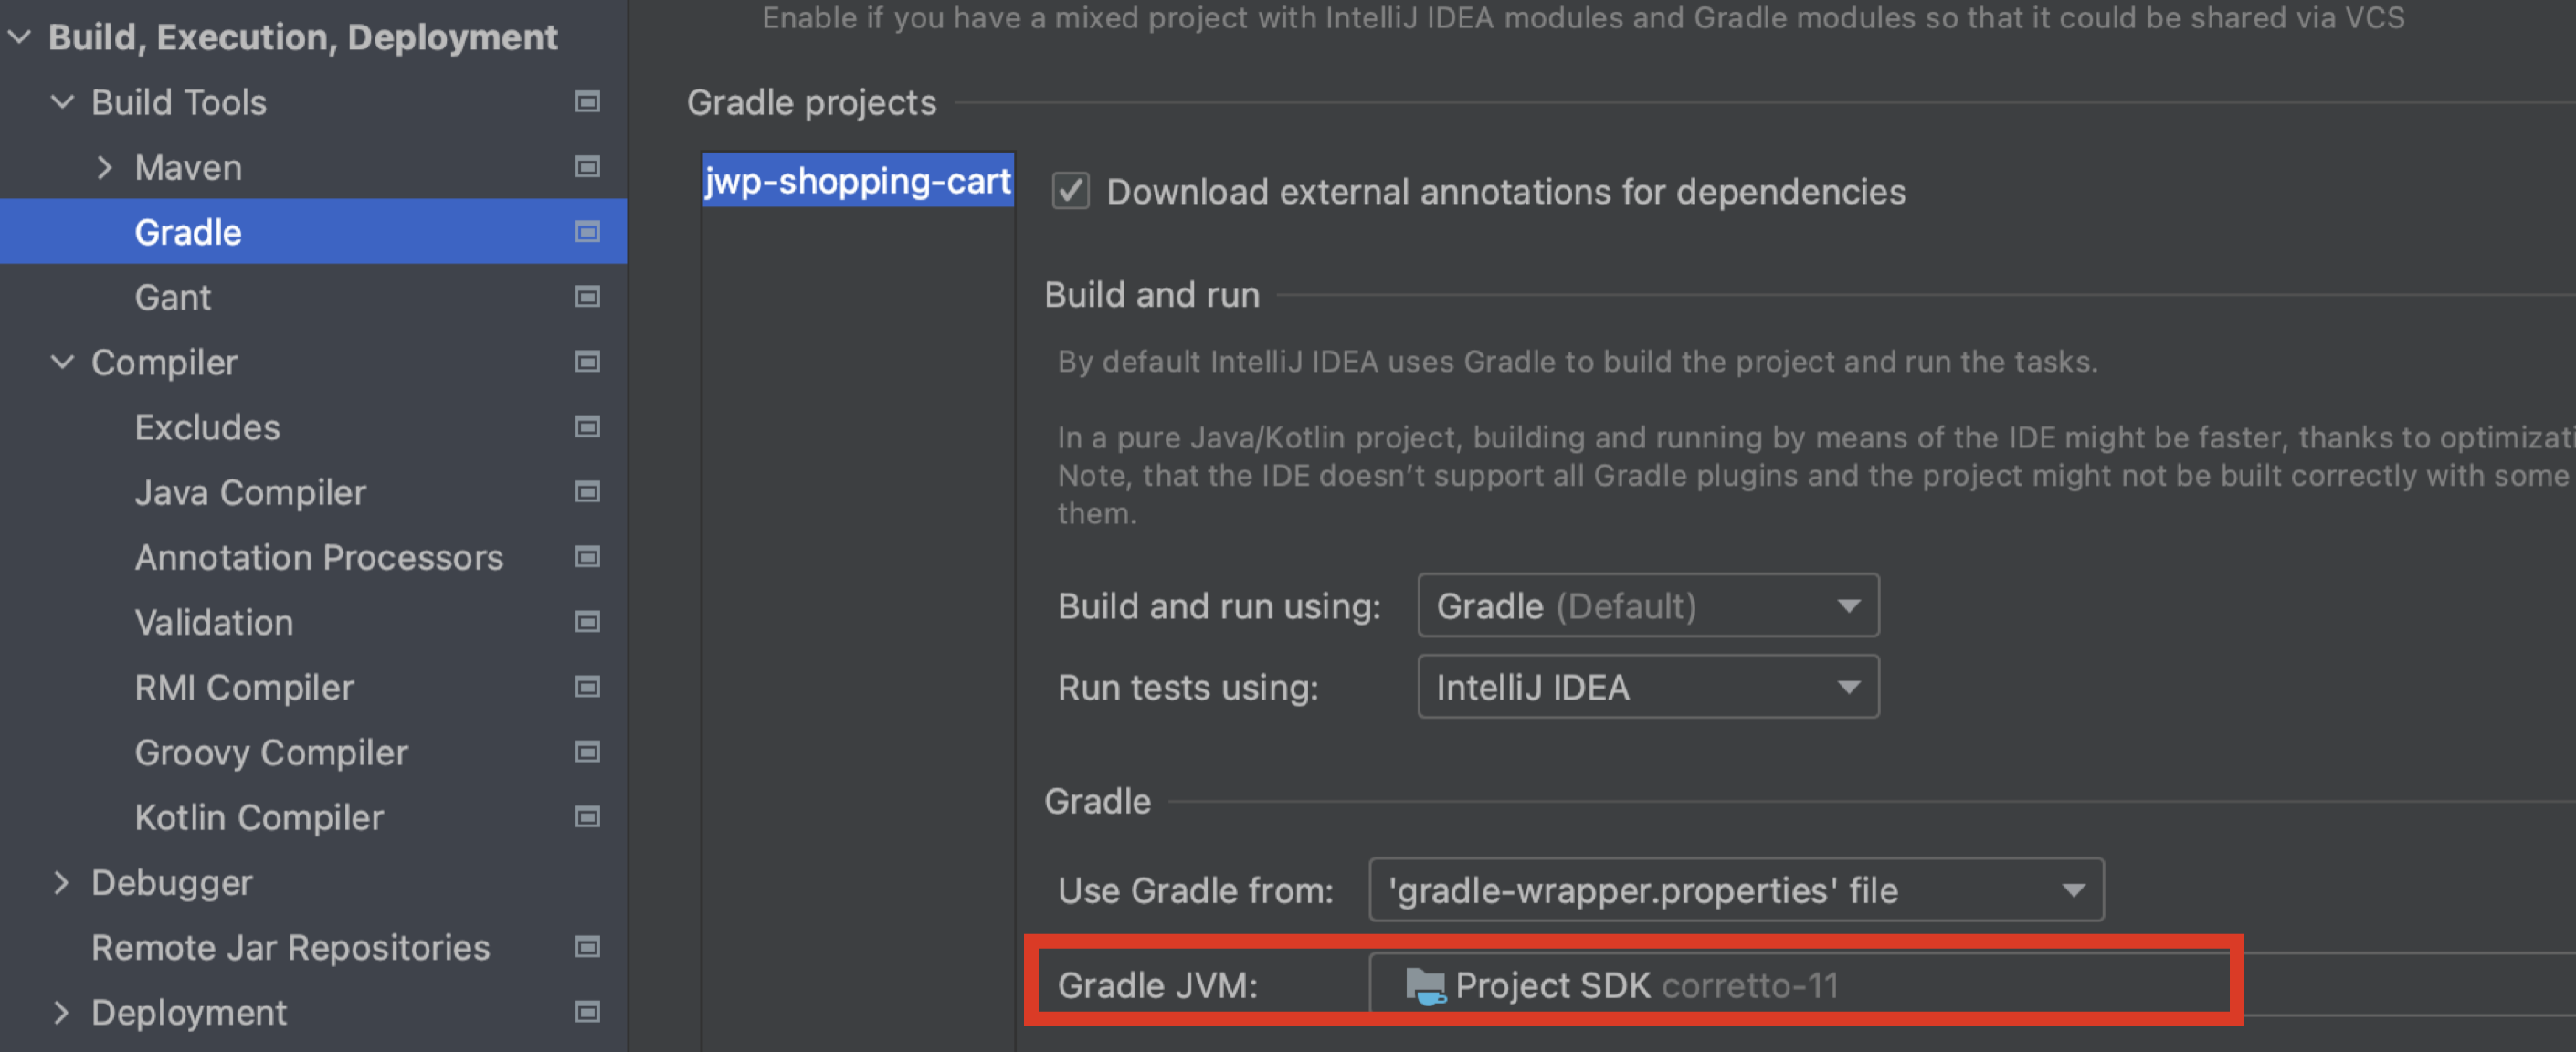Screen dimensions: 2576x1052
Task: Open the Run tests using dropdown
Action: click(x=1647, y=688)
